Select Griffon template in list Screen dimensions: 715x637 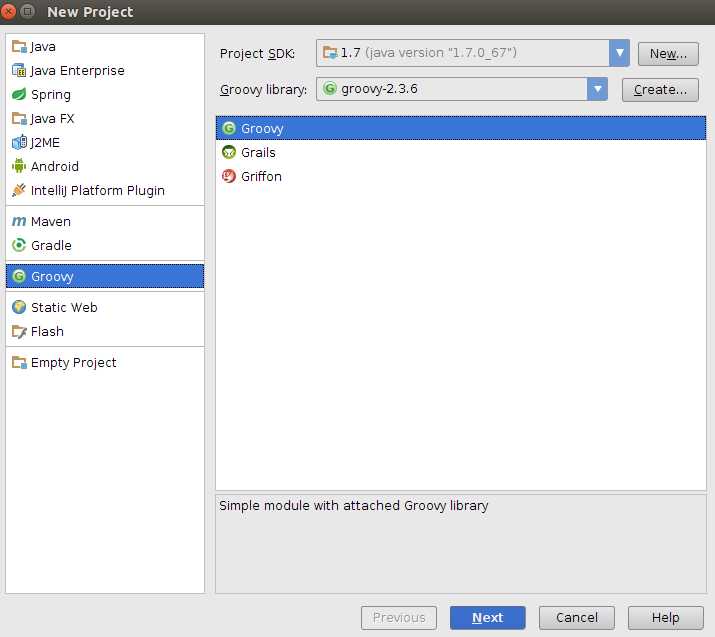461,176
